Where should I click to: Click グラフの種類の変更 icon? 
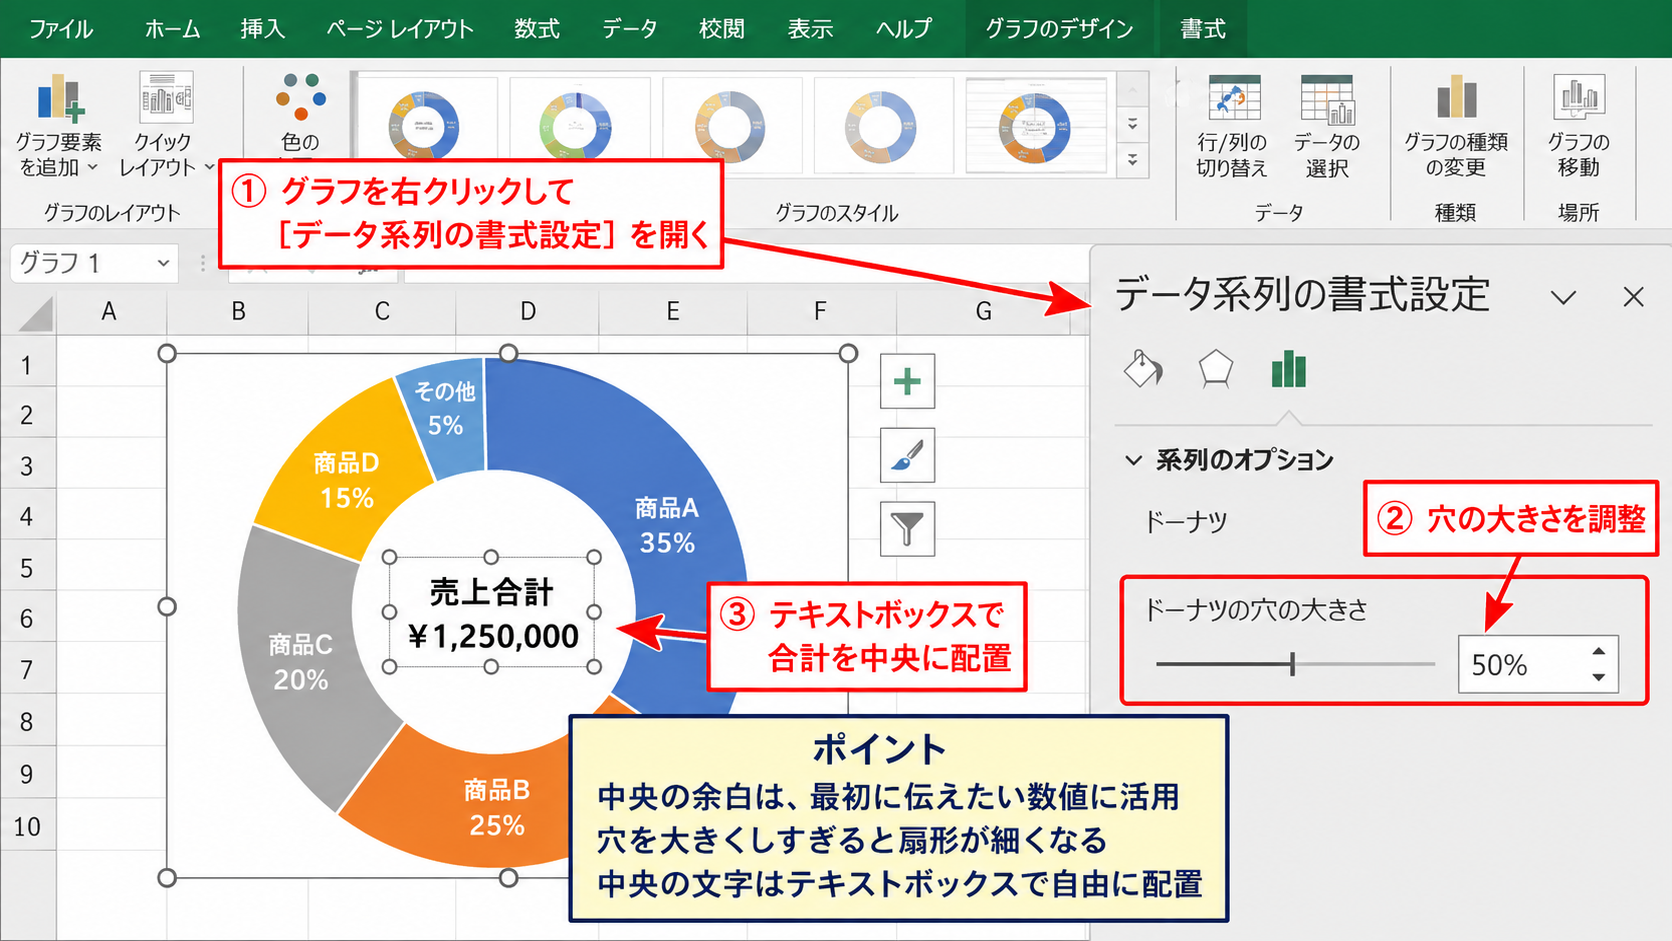coord(1456,98)
